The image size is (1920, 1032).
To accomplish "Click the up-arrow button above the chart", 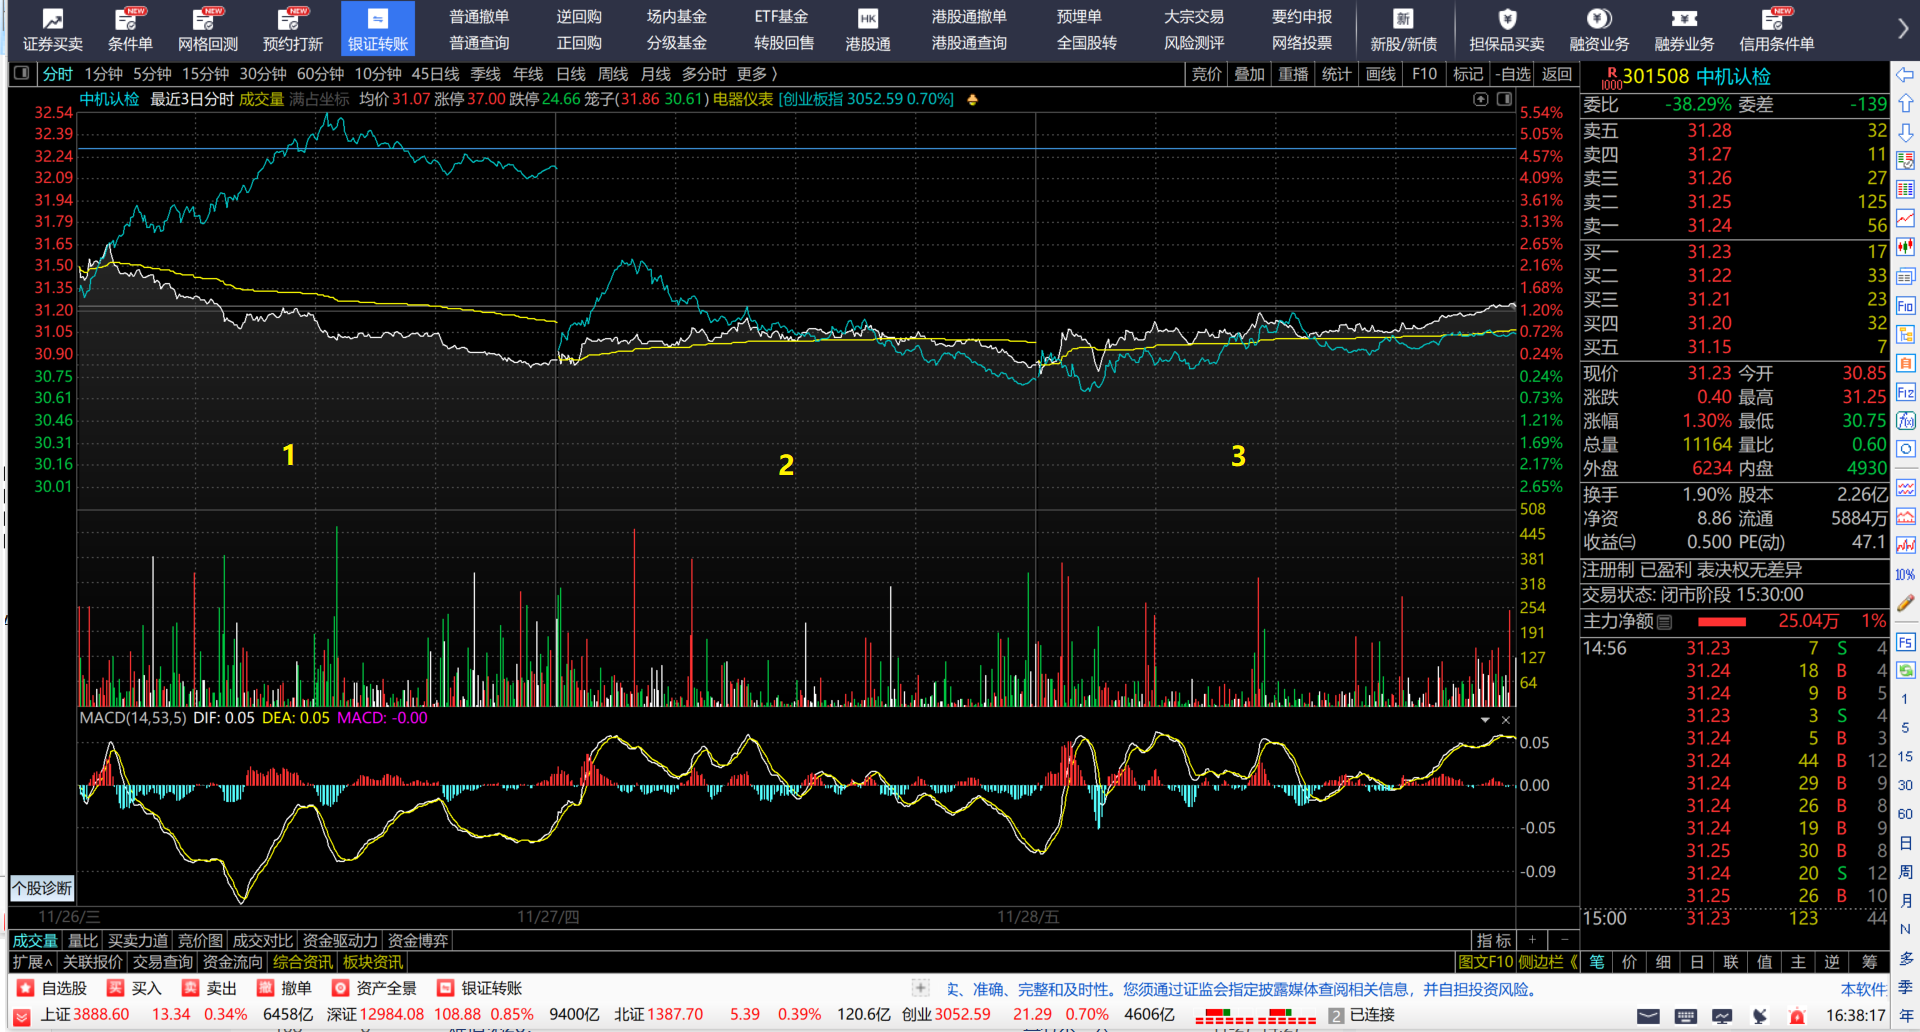I will pyautogui.click(x=1481, y=99).
